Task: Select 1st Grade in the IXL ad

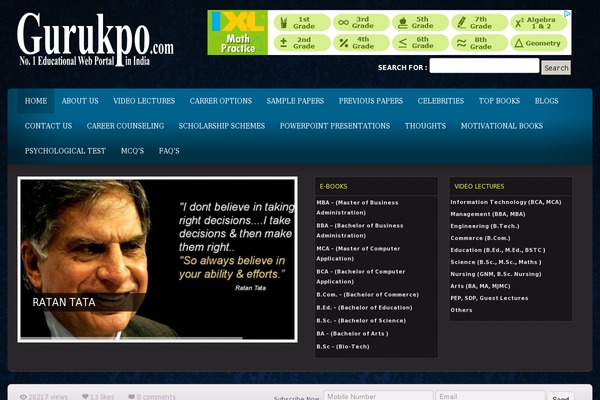Action: click(x=302, y=23)
